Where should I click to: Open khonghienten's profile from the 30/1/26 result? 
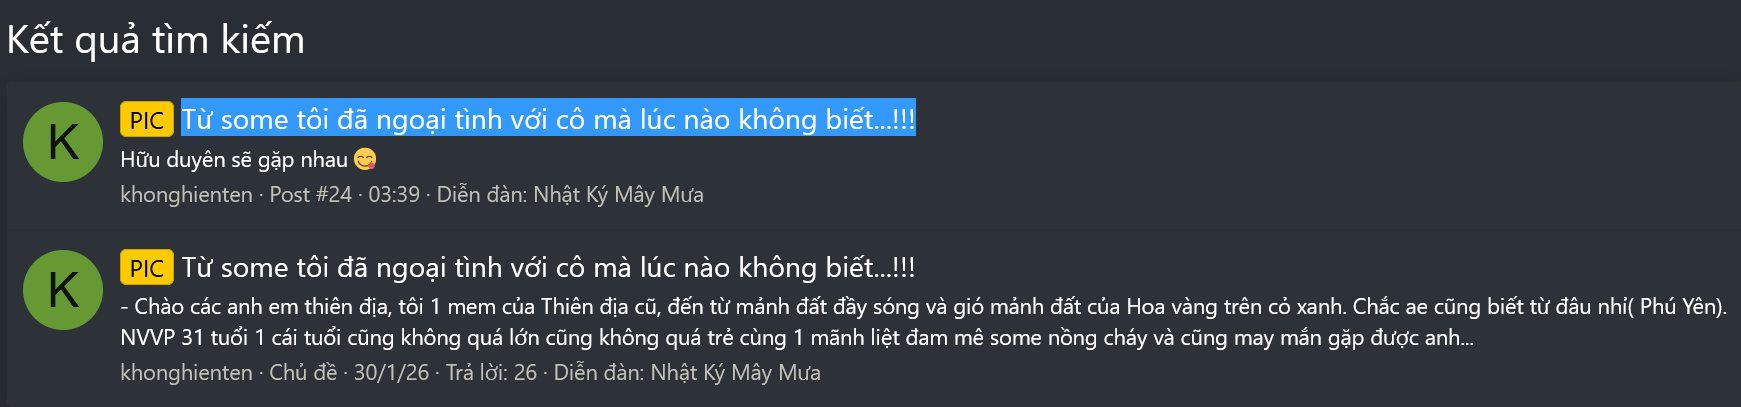186,373
